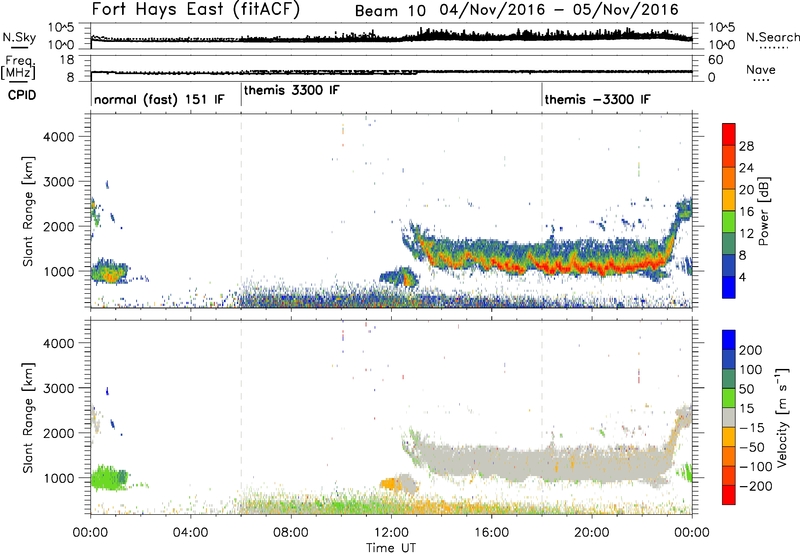Click the "28" tick on the Power colorbar
This screenshot has height=554, width=800.
pyautogui.click(x=746, y=146)
